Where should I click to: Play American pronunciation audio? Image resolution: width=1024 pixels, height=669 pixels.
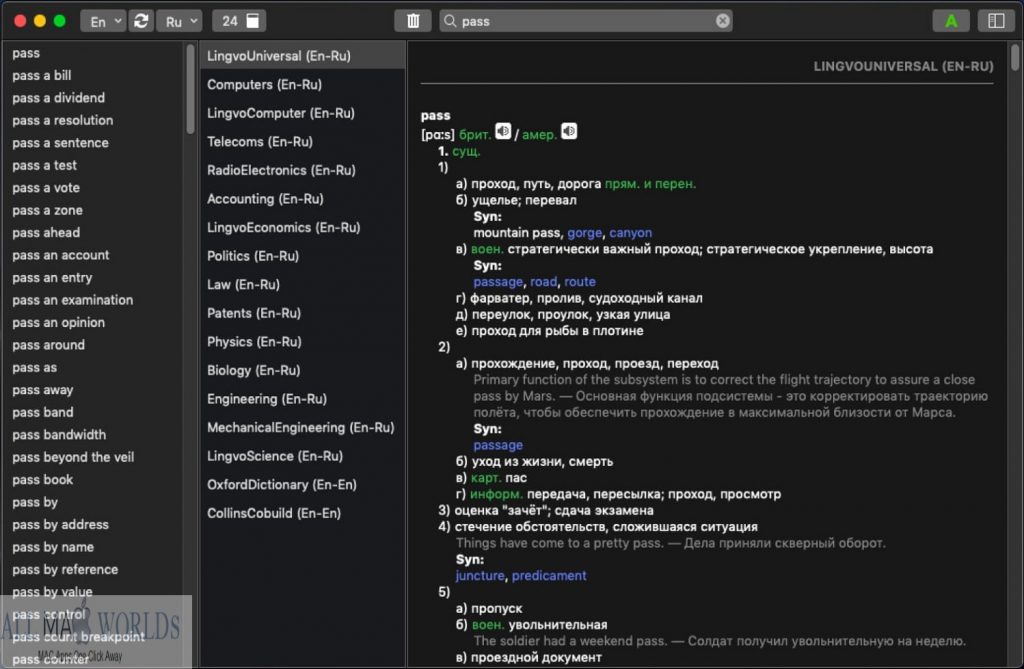(569, 131)
